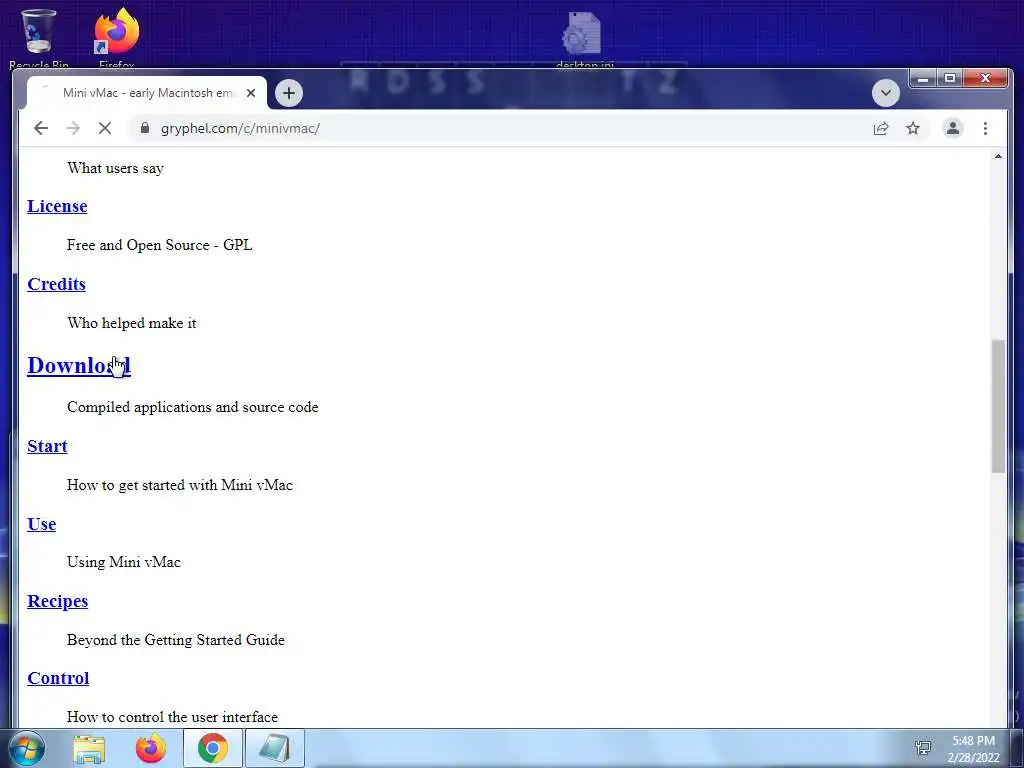Close the Chrome window
This screenshot has width=1024, height=768.
pyautogui.click(x=985, y=78)
